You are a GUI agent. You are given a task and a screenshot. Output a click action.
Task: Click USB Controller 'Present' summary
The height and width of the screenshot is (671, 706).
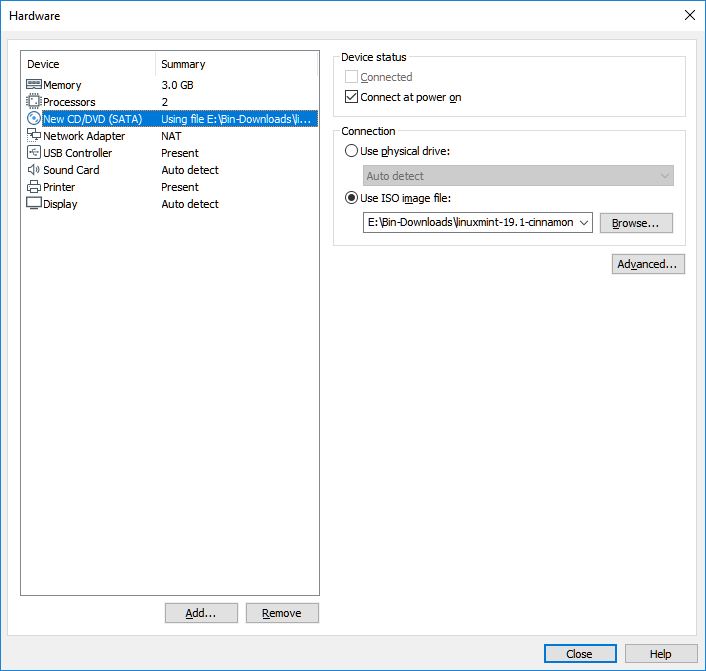180,153
